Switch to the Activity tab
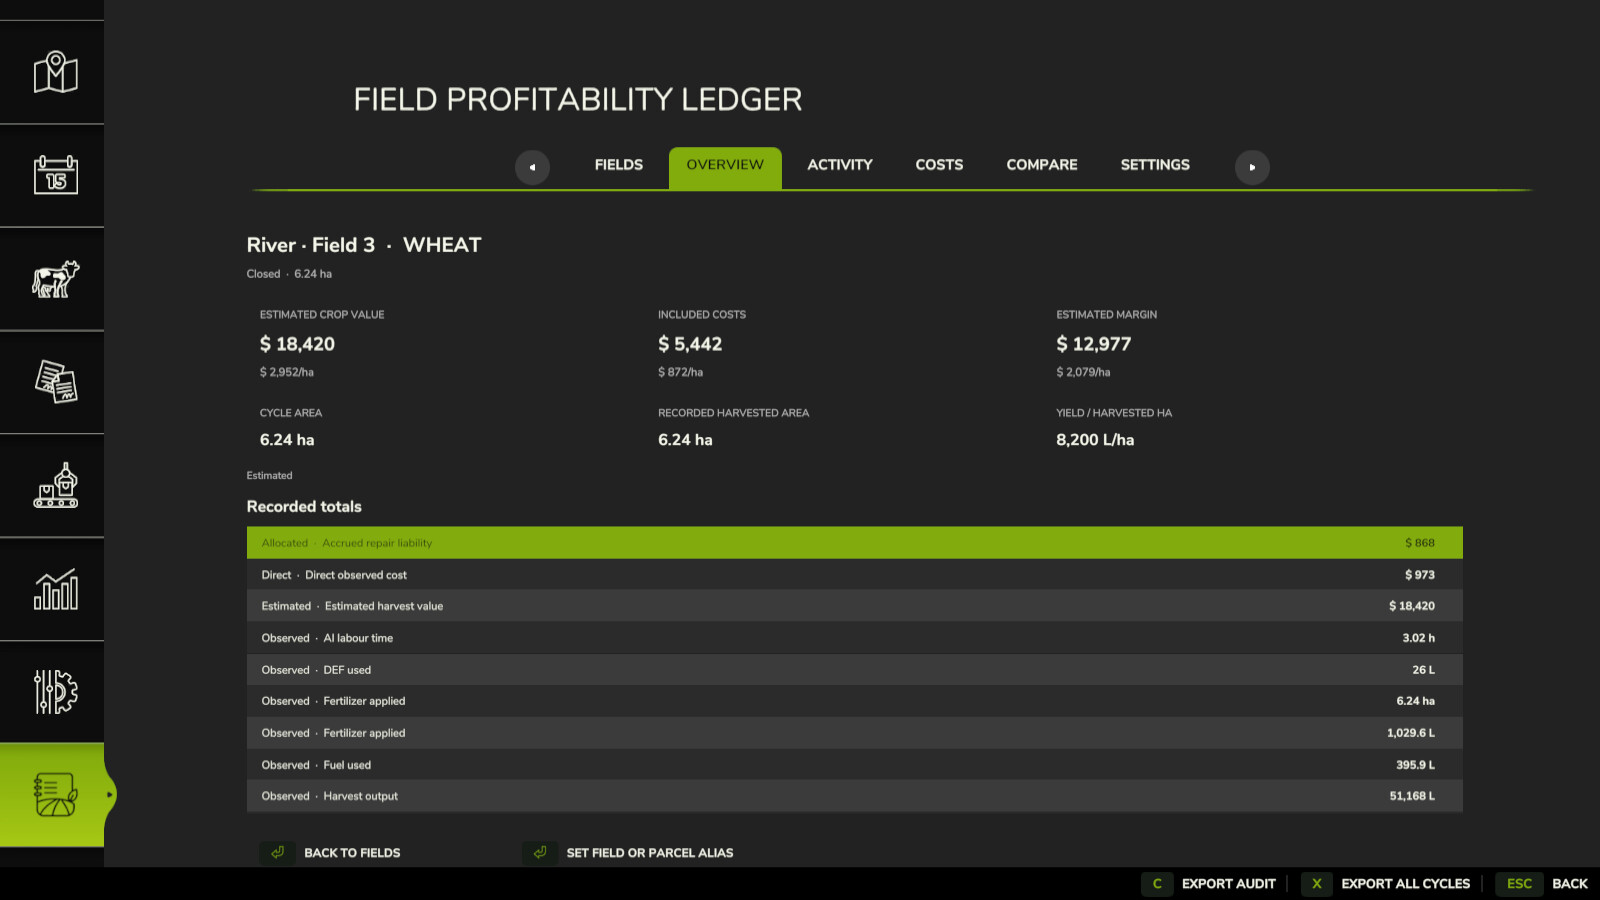The image size is (1600, 900). pos(840,165)
